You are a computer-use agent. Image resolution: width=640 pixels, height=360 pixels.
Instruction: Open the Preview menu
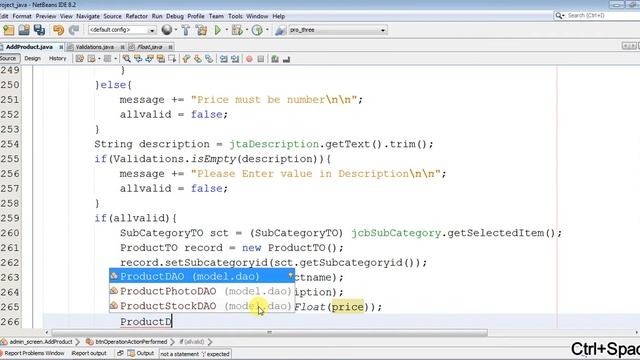click(46, 16)
